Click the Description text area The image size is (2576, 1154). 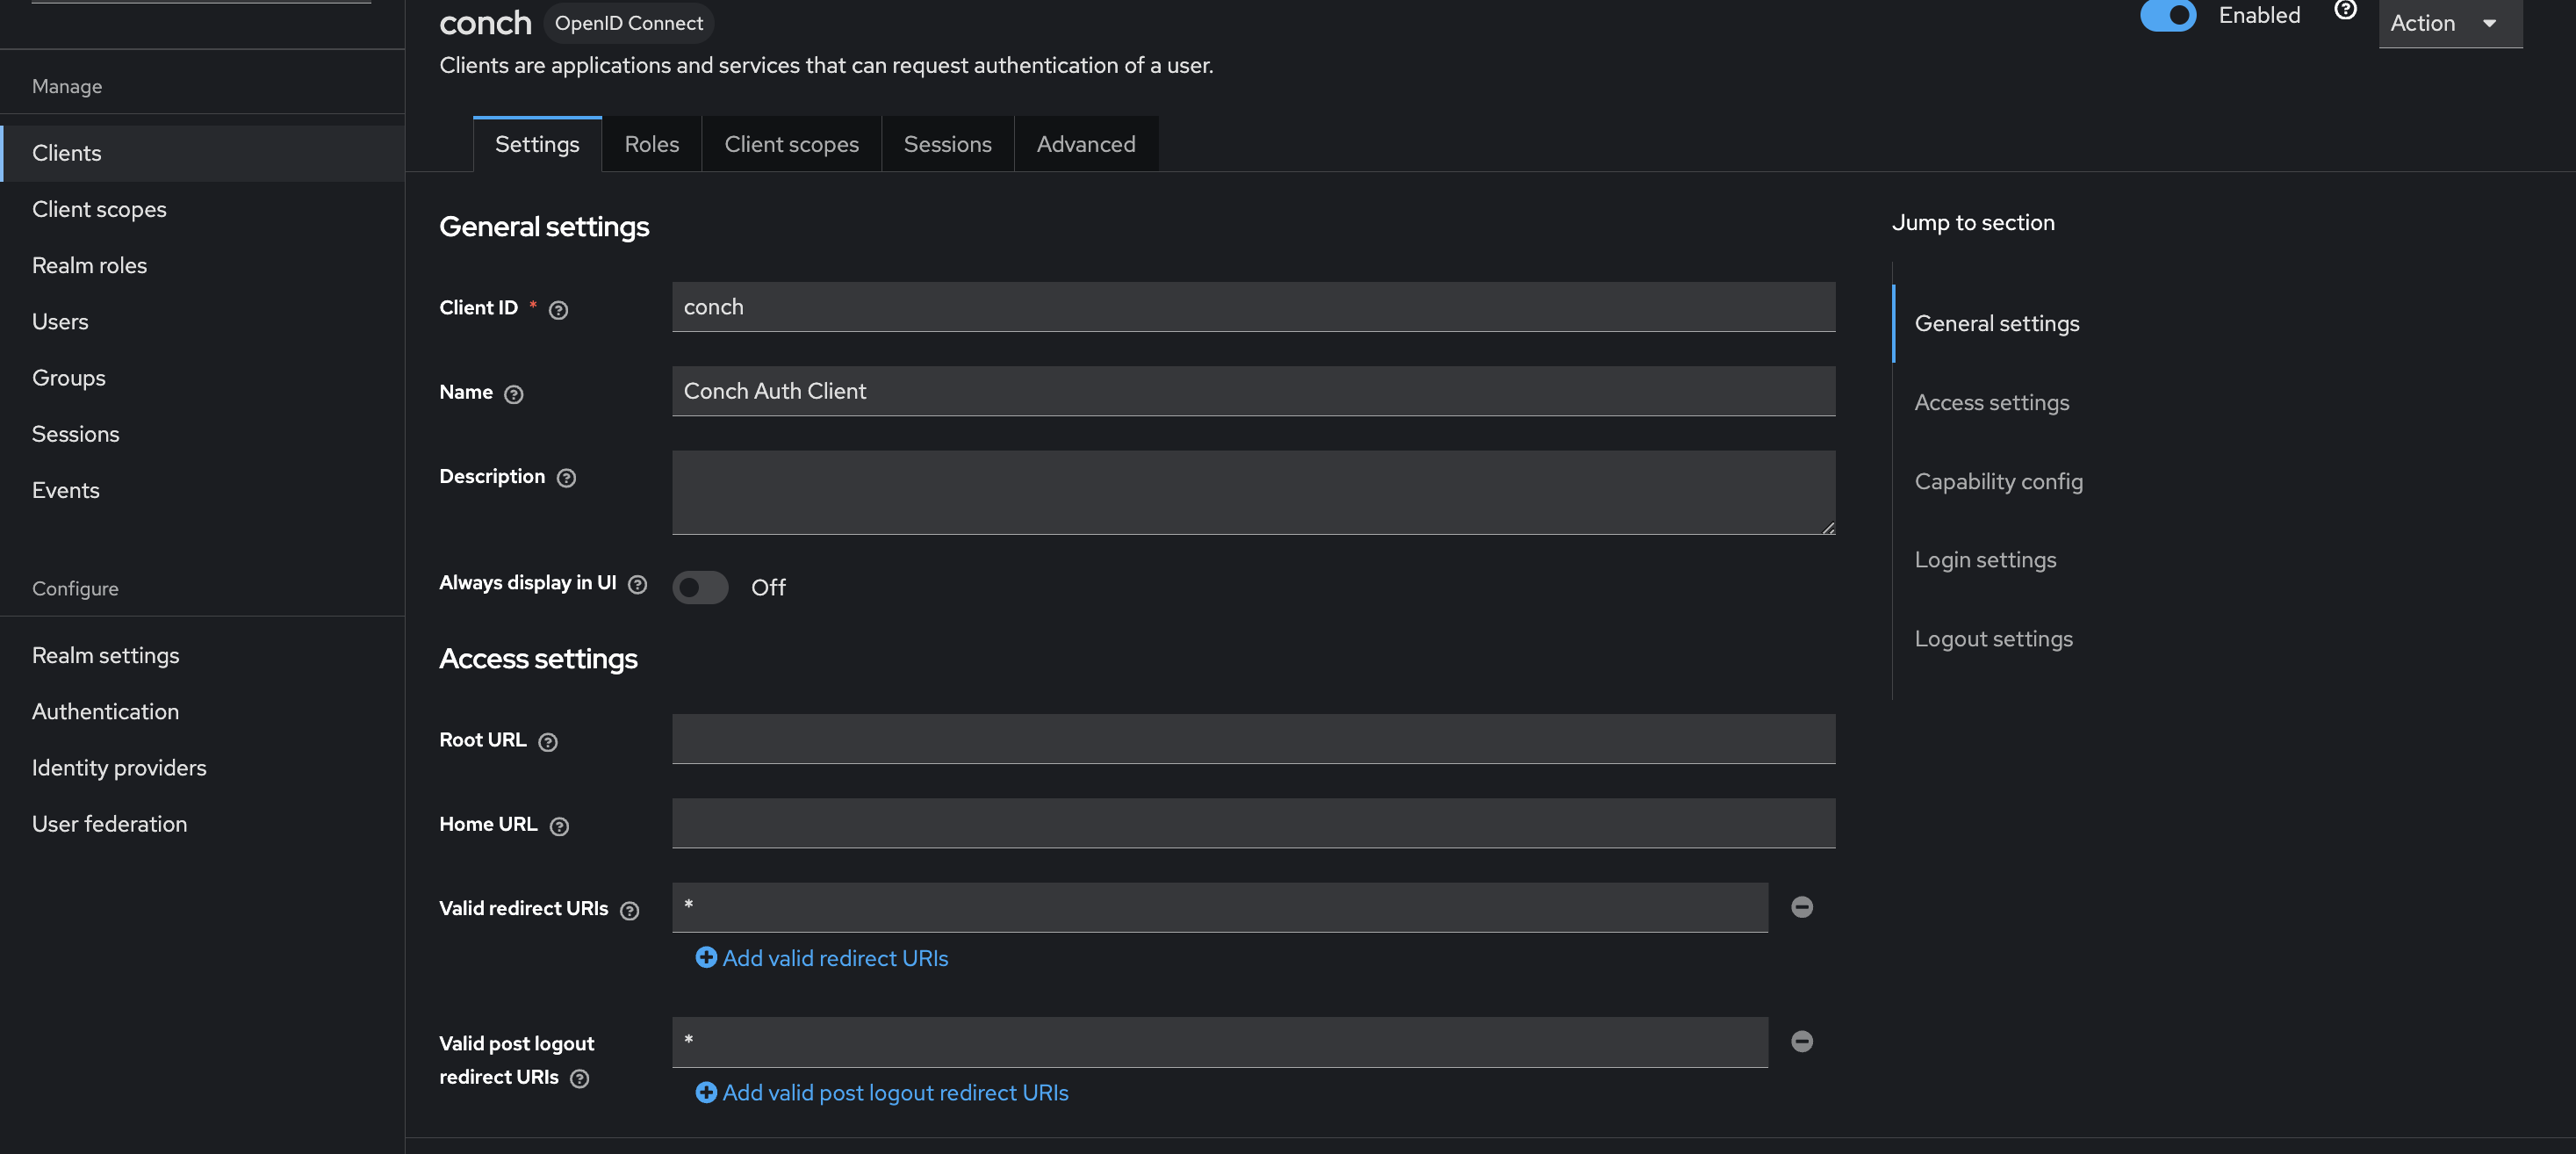pos(1253,492)
